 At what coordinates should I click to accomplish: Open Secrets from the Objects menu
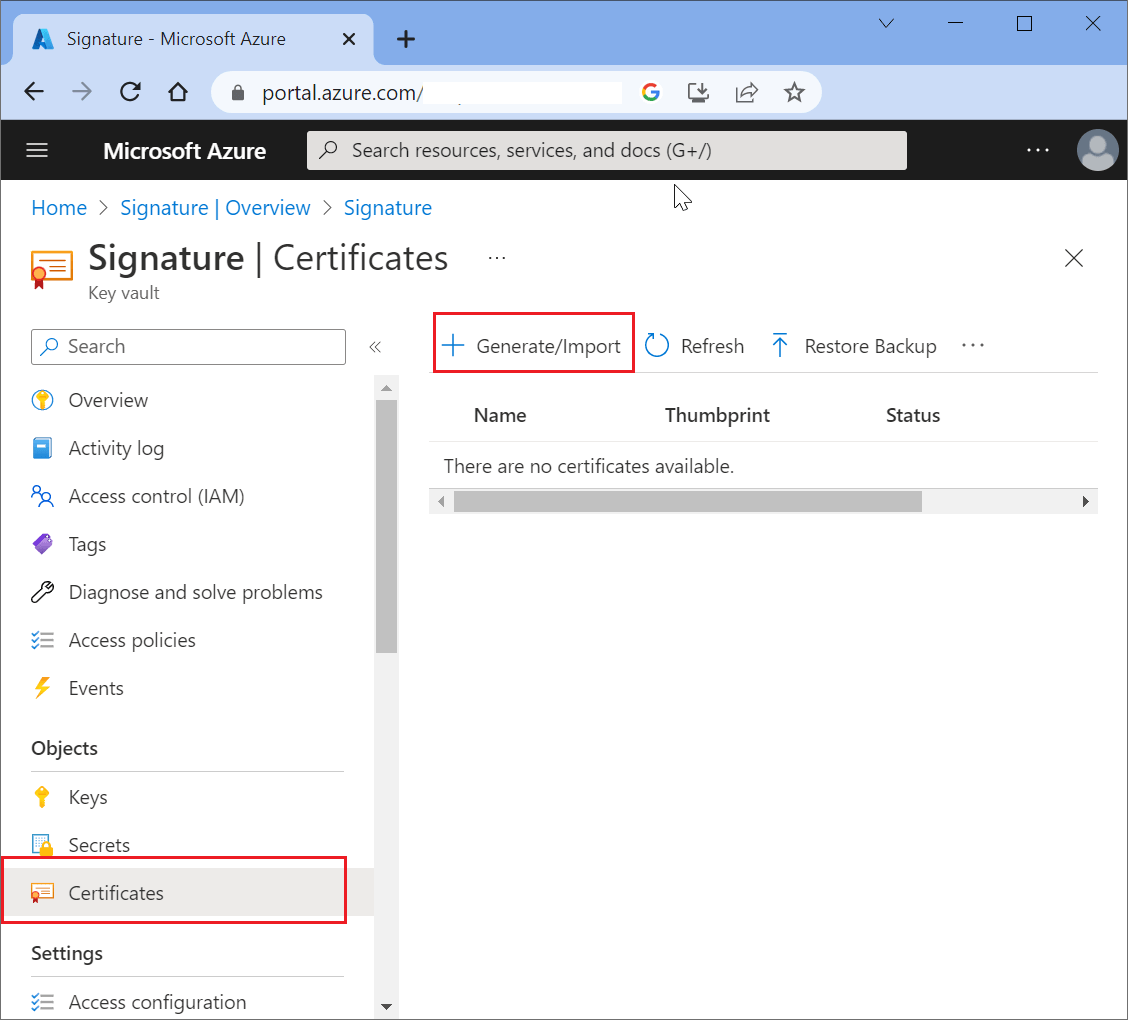tap(99, 845)
